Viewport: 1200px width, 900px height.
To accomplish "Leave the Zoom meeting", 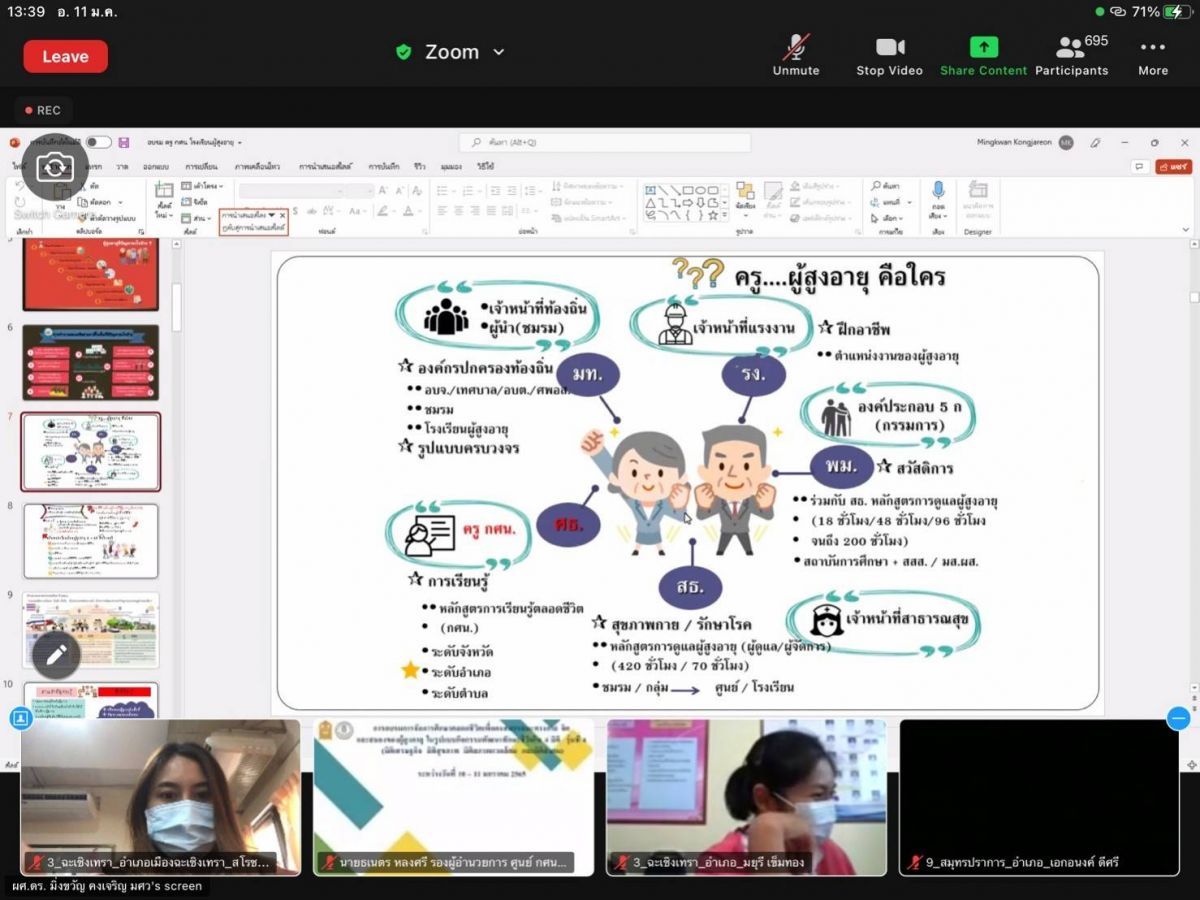I will coord(66,57).
